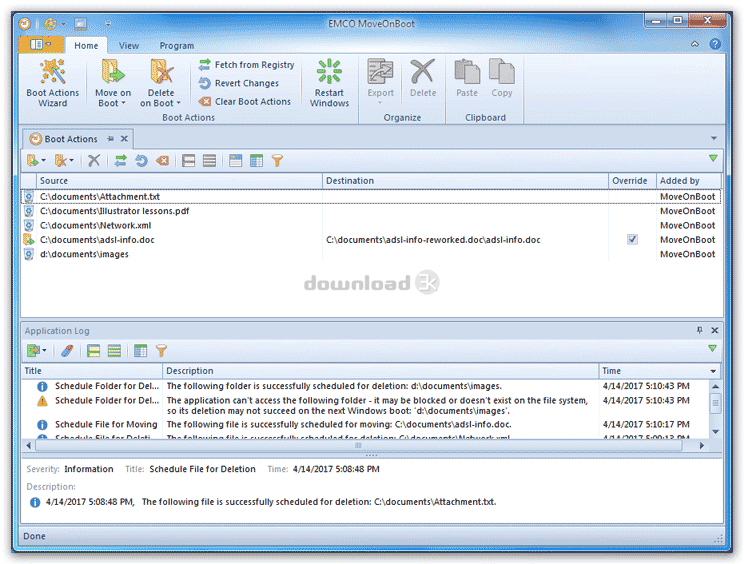Close the Application Log panel
This screenshot has width=744, height=564.
point(715,330)
